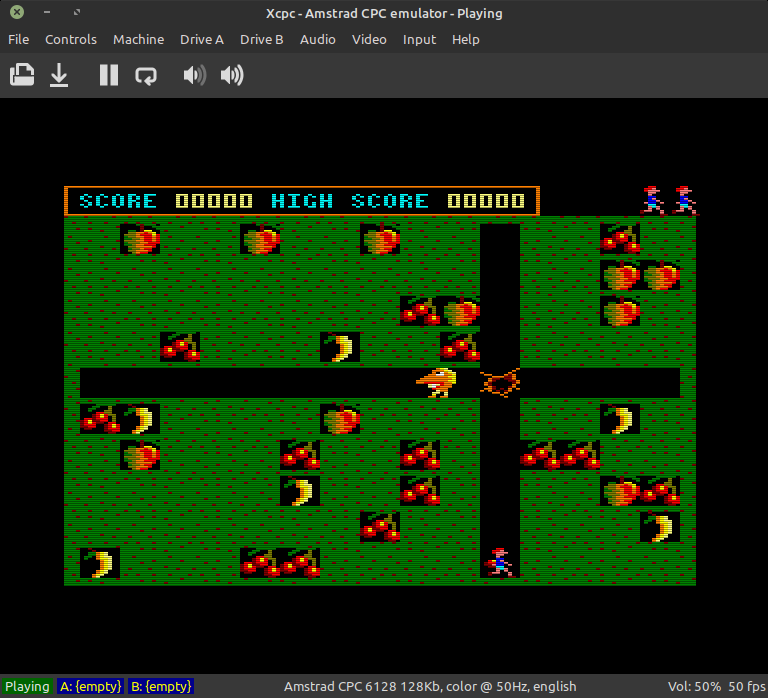Pause the emulator with the pause button
Image resolution: width=768 pixels, height=698 pixels.
(109, 75)
